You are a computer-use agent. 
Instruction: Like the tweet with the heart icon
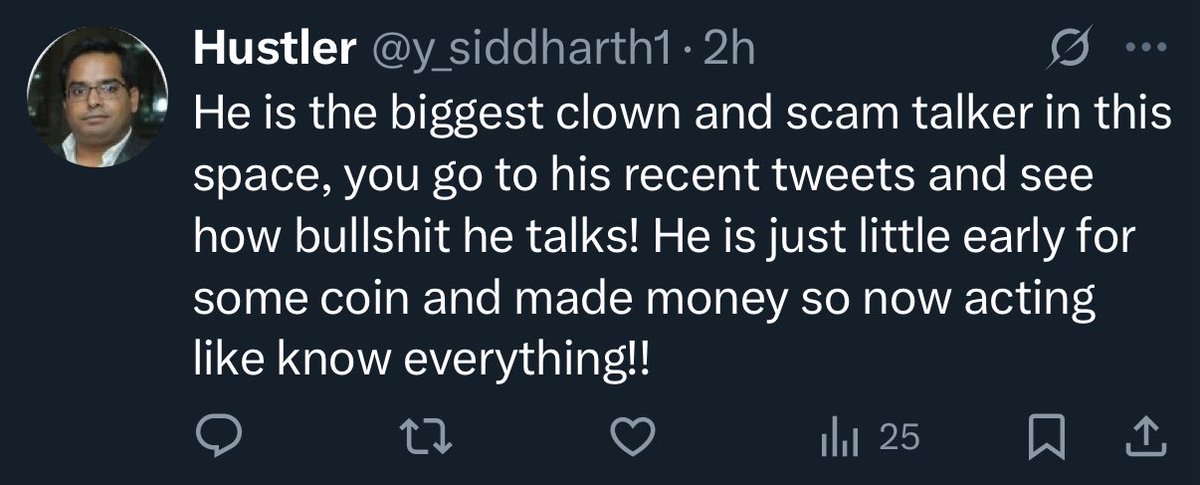(x=633, y=437)
